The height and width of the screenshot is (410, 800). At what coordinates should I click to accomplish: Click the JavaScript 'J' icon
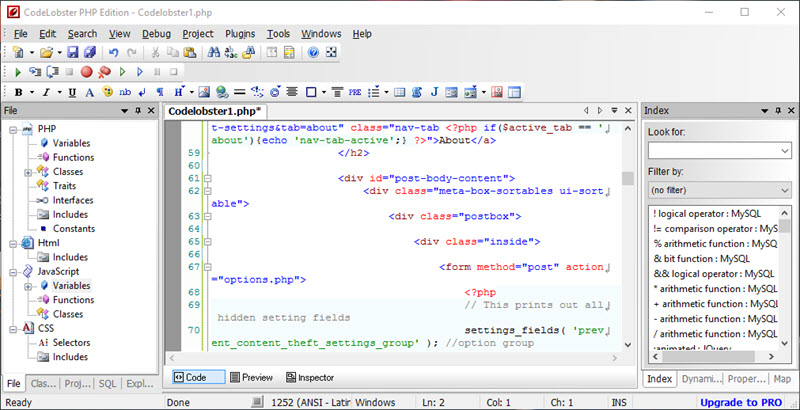coord(434,92)
